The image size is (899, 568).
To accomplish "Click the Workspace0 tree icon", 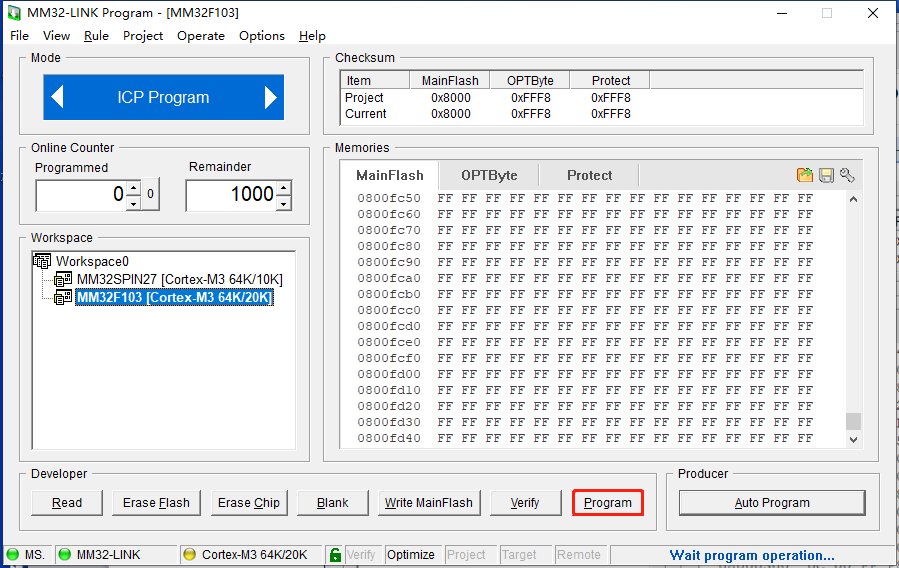I will click(x=42, y=261).
